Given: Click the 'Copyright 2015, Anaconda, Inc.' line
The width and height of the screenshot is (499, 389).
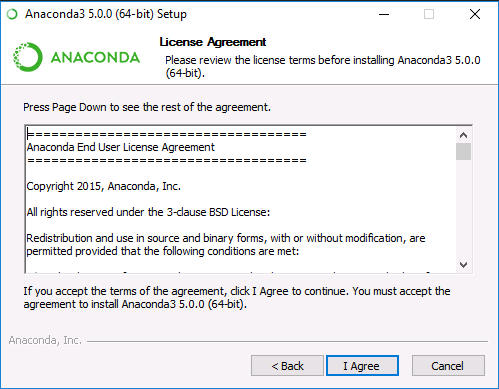Looking at the screenshot, I should [x=104, y=186].
